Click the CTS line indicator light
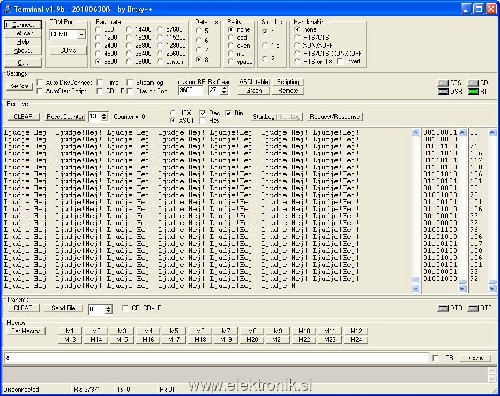500x396 pixels. (x=443, y=83)
